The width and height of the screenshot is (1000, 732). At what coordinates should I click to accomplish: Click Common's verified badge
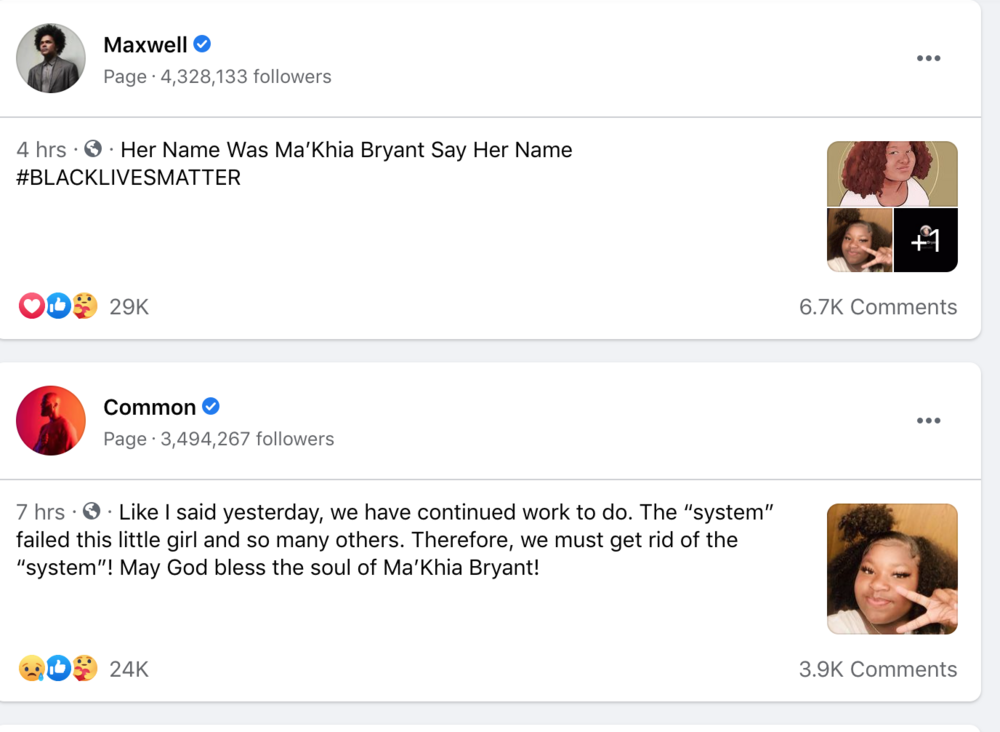coord(211,407)
